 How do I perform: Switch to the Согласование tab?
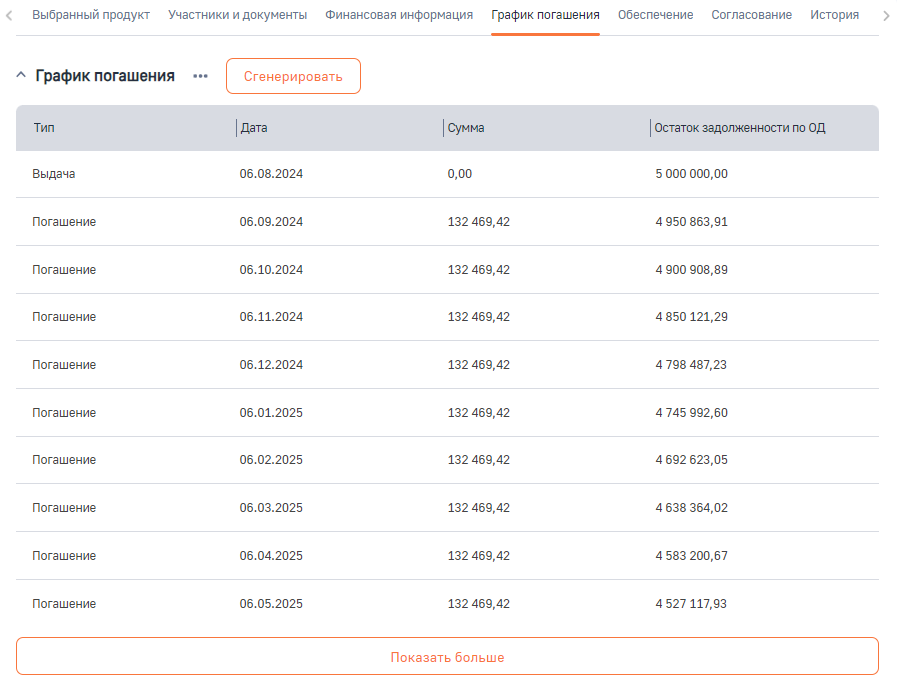[x=751, y=15]
